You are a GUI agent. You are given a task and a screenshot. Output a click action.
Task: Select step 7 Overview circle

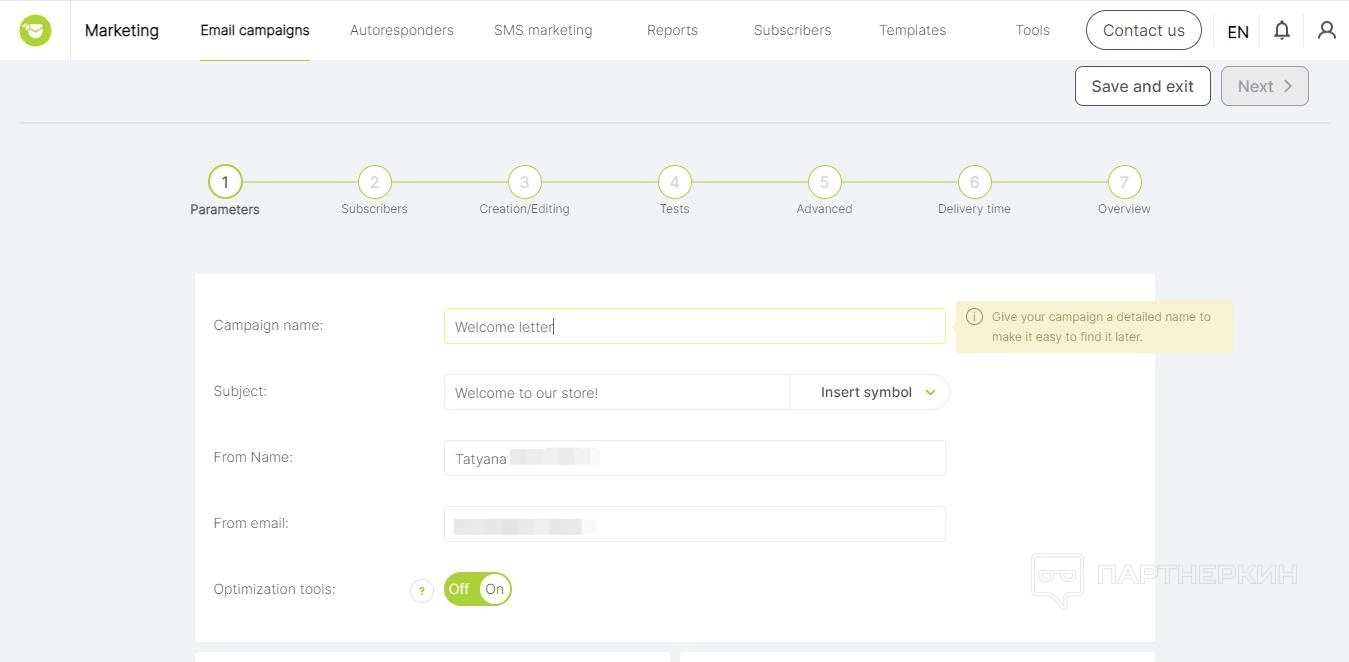coord(1124,182)
